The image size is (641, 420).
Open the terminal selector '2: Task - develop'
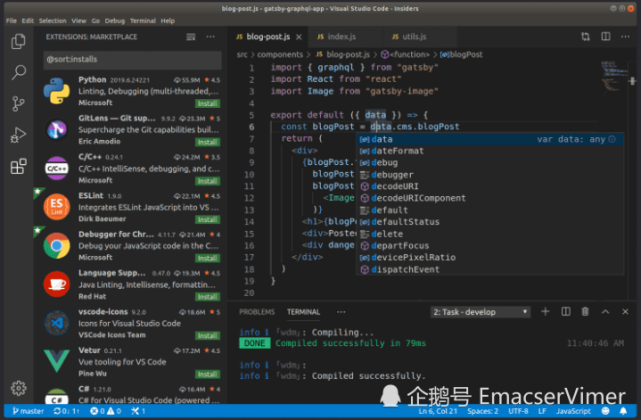coord(480,312)
